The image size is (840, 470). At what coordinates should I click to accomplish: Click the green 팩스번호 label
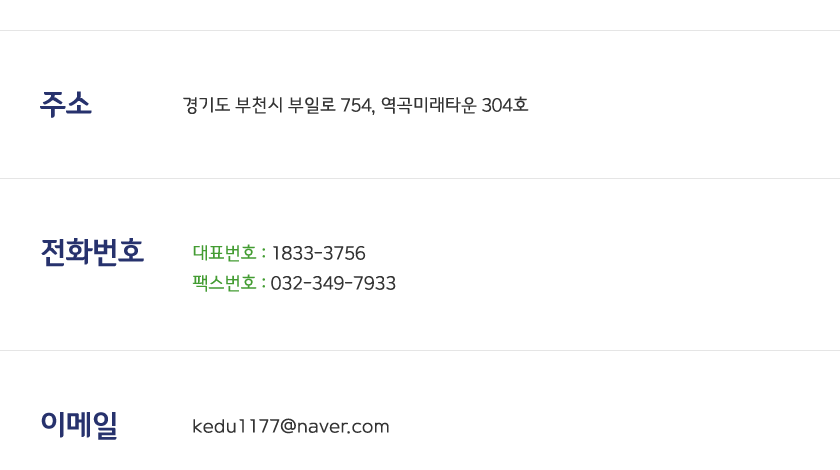coord(225,283)
